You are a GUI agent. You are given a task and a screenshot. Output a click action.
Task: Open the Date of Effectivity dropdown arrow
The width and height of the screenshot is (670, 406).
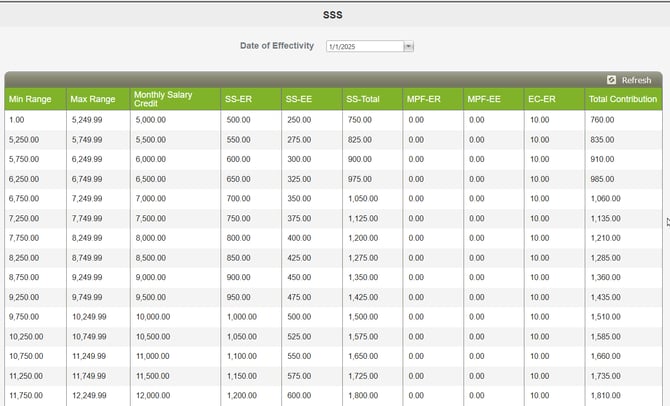pos(408,46)
